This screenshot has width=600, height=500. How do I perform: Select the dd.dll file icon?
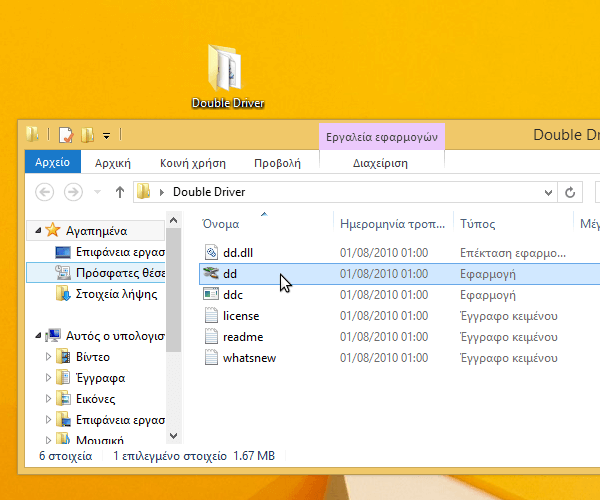point(211,252)
